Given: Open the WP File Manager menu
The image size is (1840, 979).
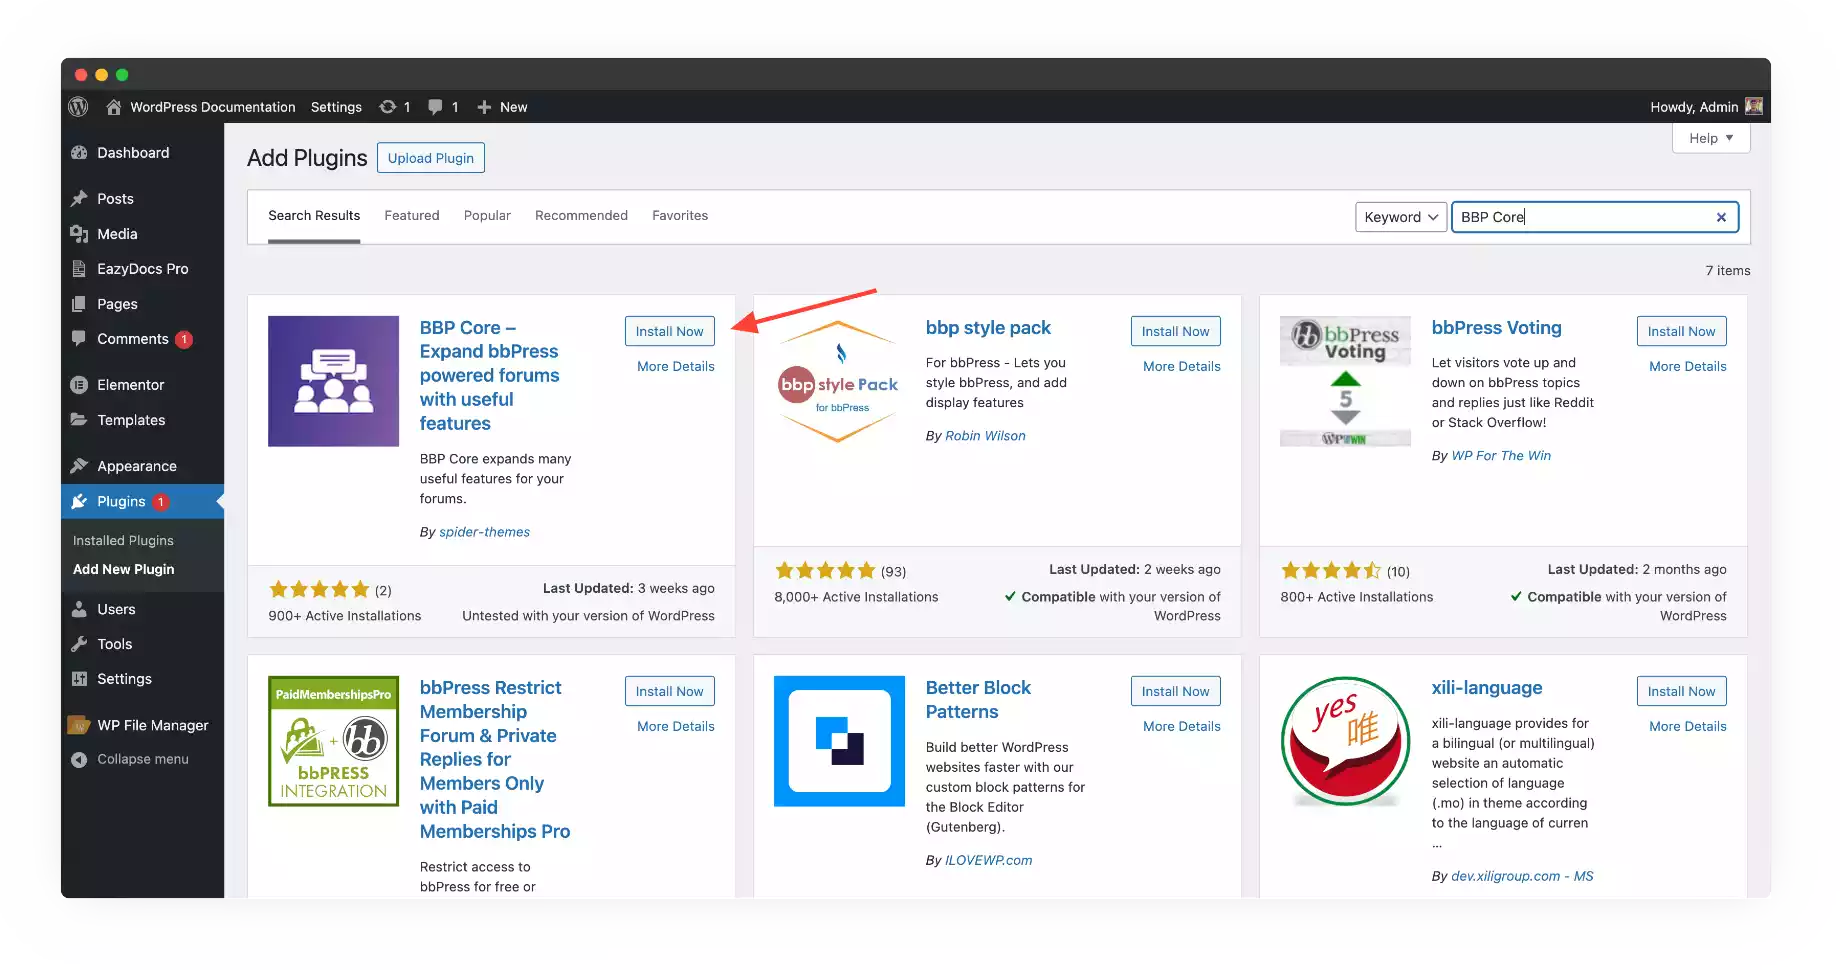Looking at the screenshot, I should tap(152, 725).
